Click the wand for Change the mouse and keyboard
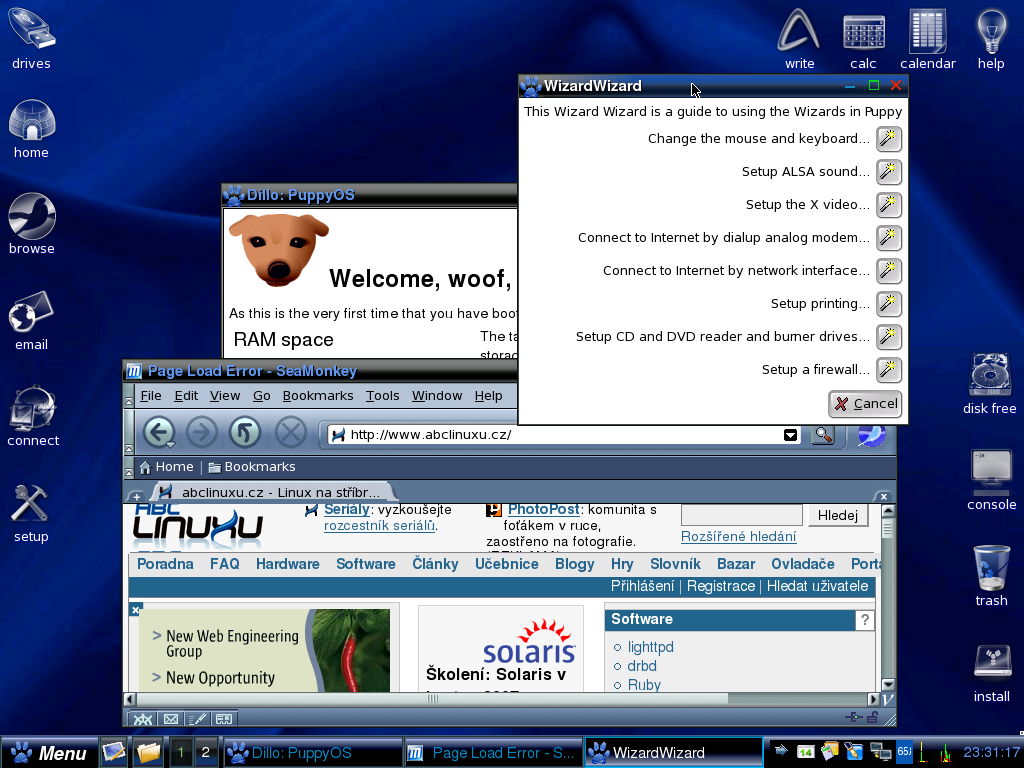Image resolution: width=1024 pixels, height=768 pixels. pos(888,138)
